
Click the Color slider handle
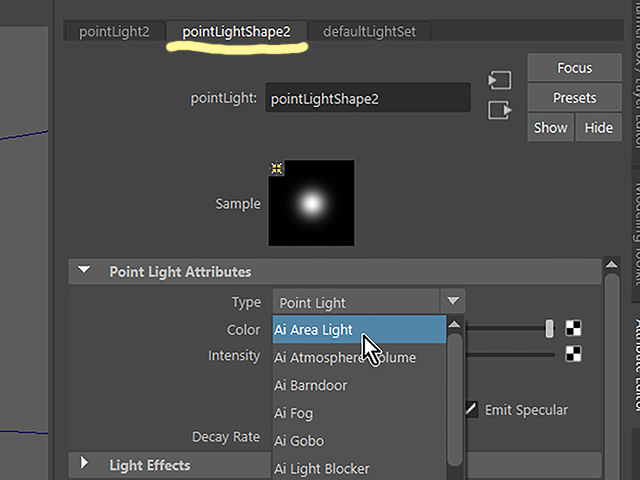(x=549, y=329)
